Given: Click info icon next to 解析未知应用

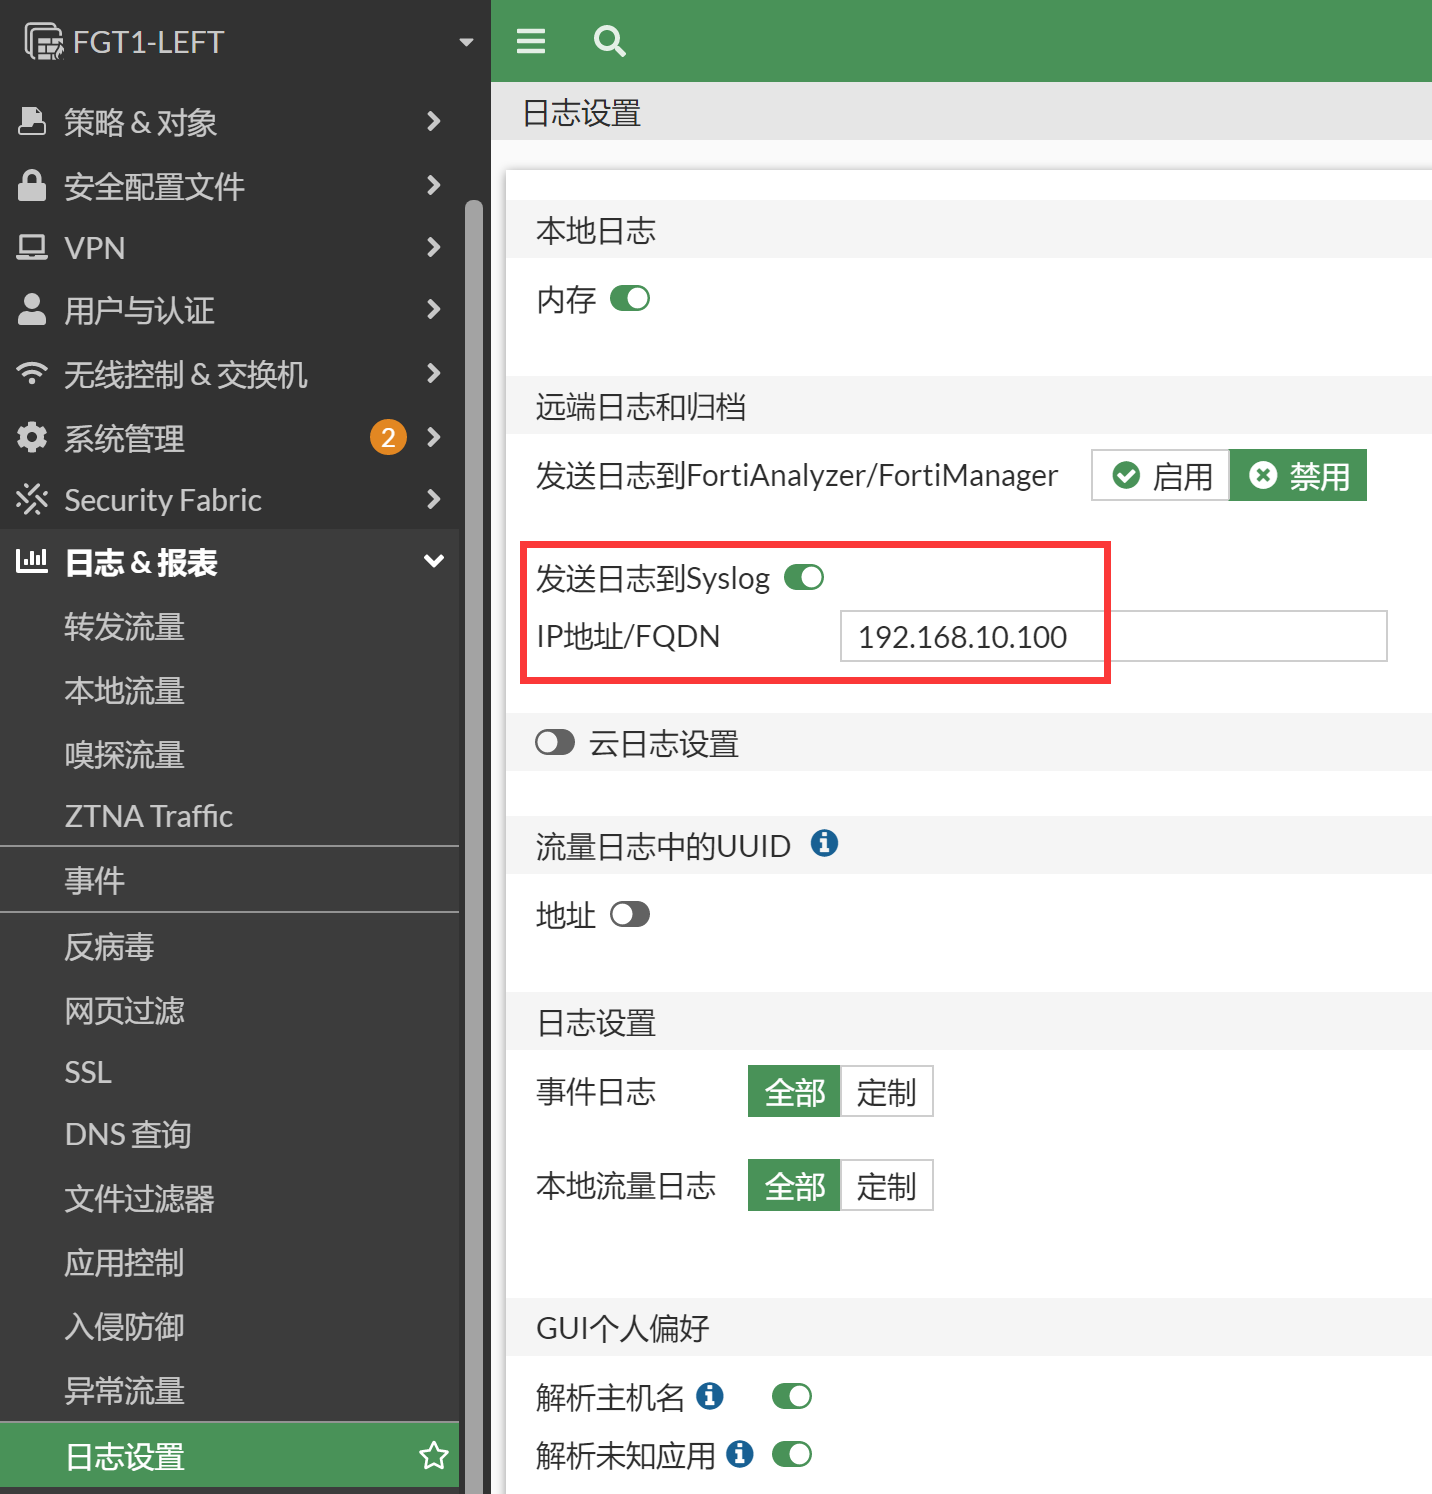Looking at the screenshot, I should pos(740,1453).
